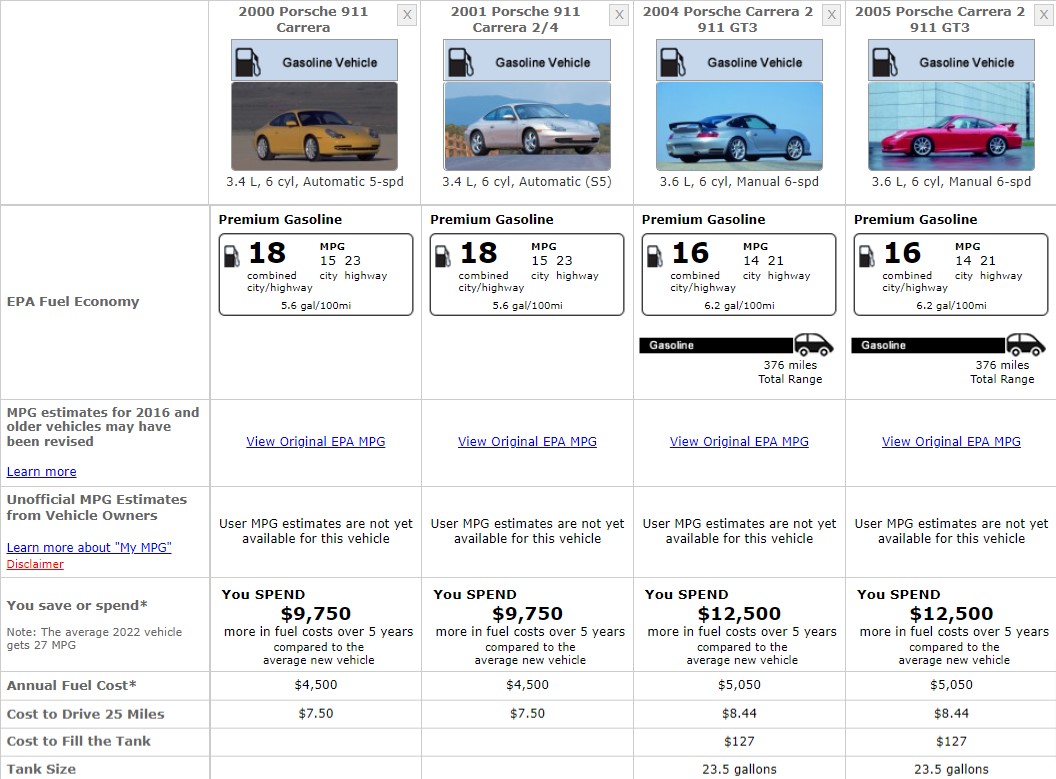
Task: Click the 6.2 gal/100mi value for the 2005 GT3
Action: [952, 306]
